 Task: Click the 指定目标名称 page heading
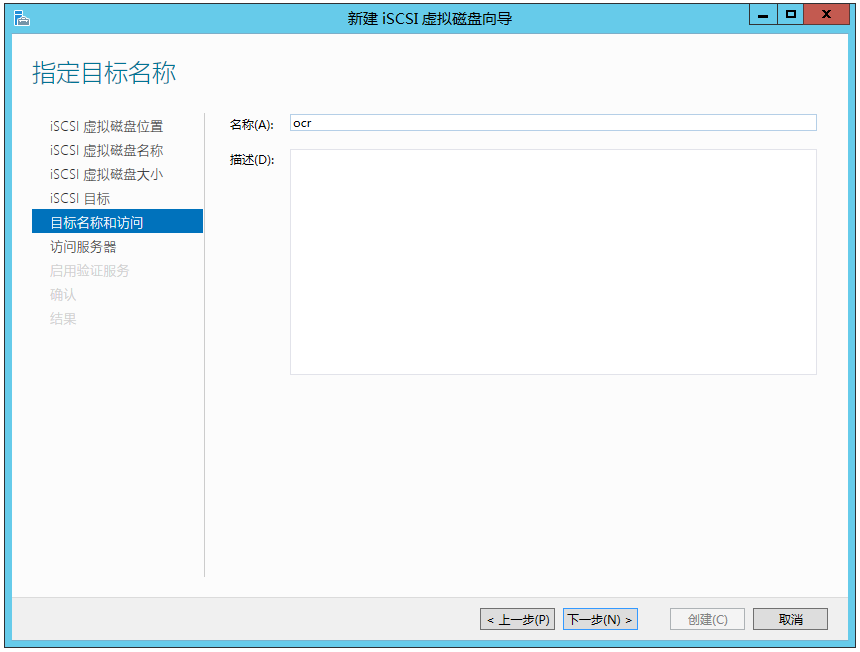point(104,73)
